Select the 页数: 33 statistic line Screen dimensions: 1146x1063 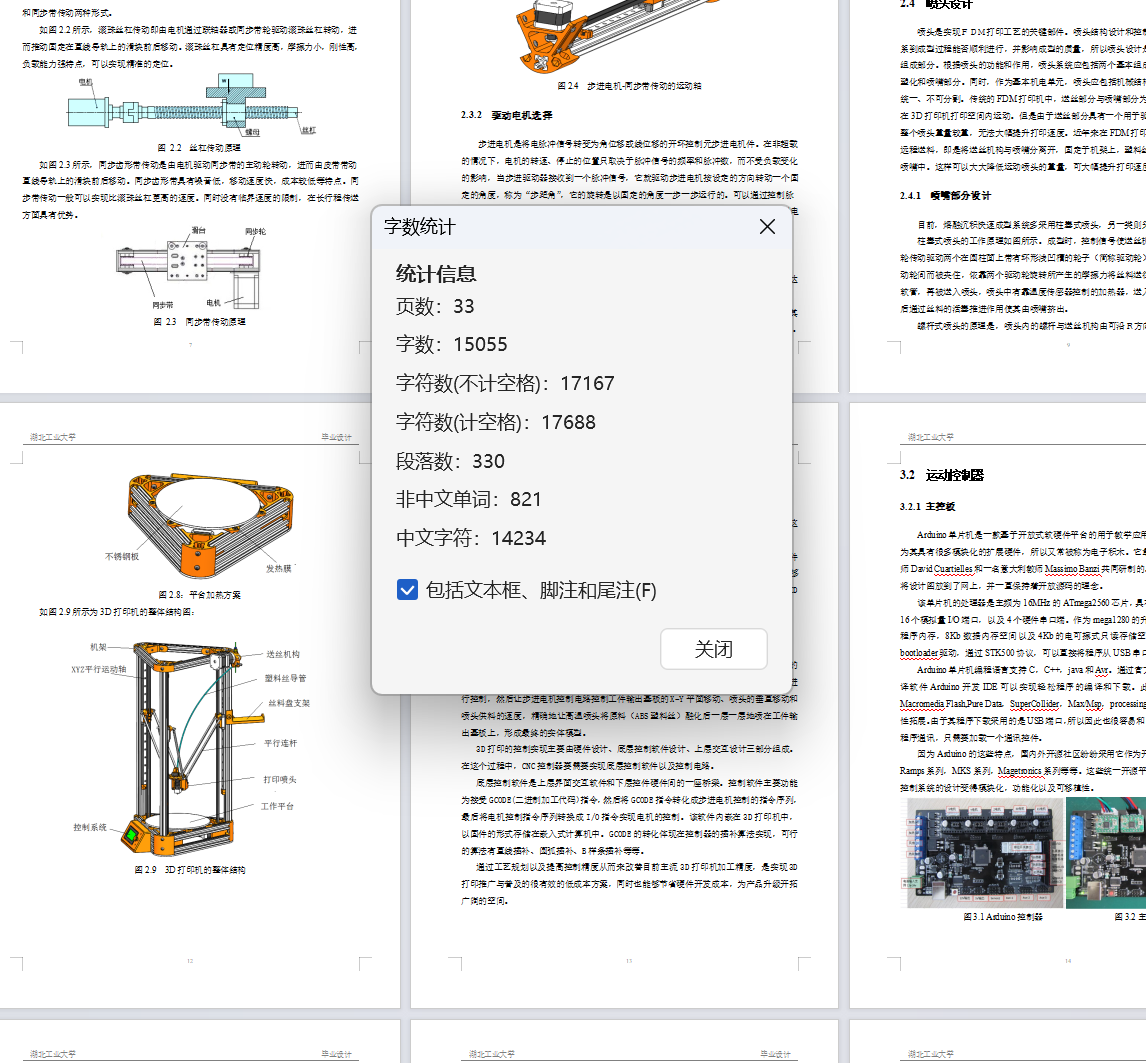click(435, 306)
